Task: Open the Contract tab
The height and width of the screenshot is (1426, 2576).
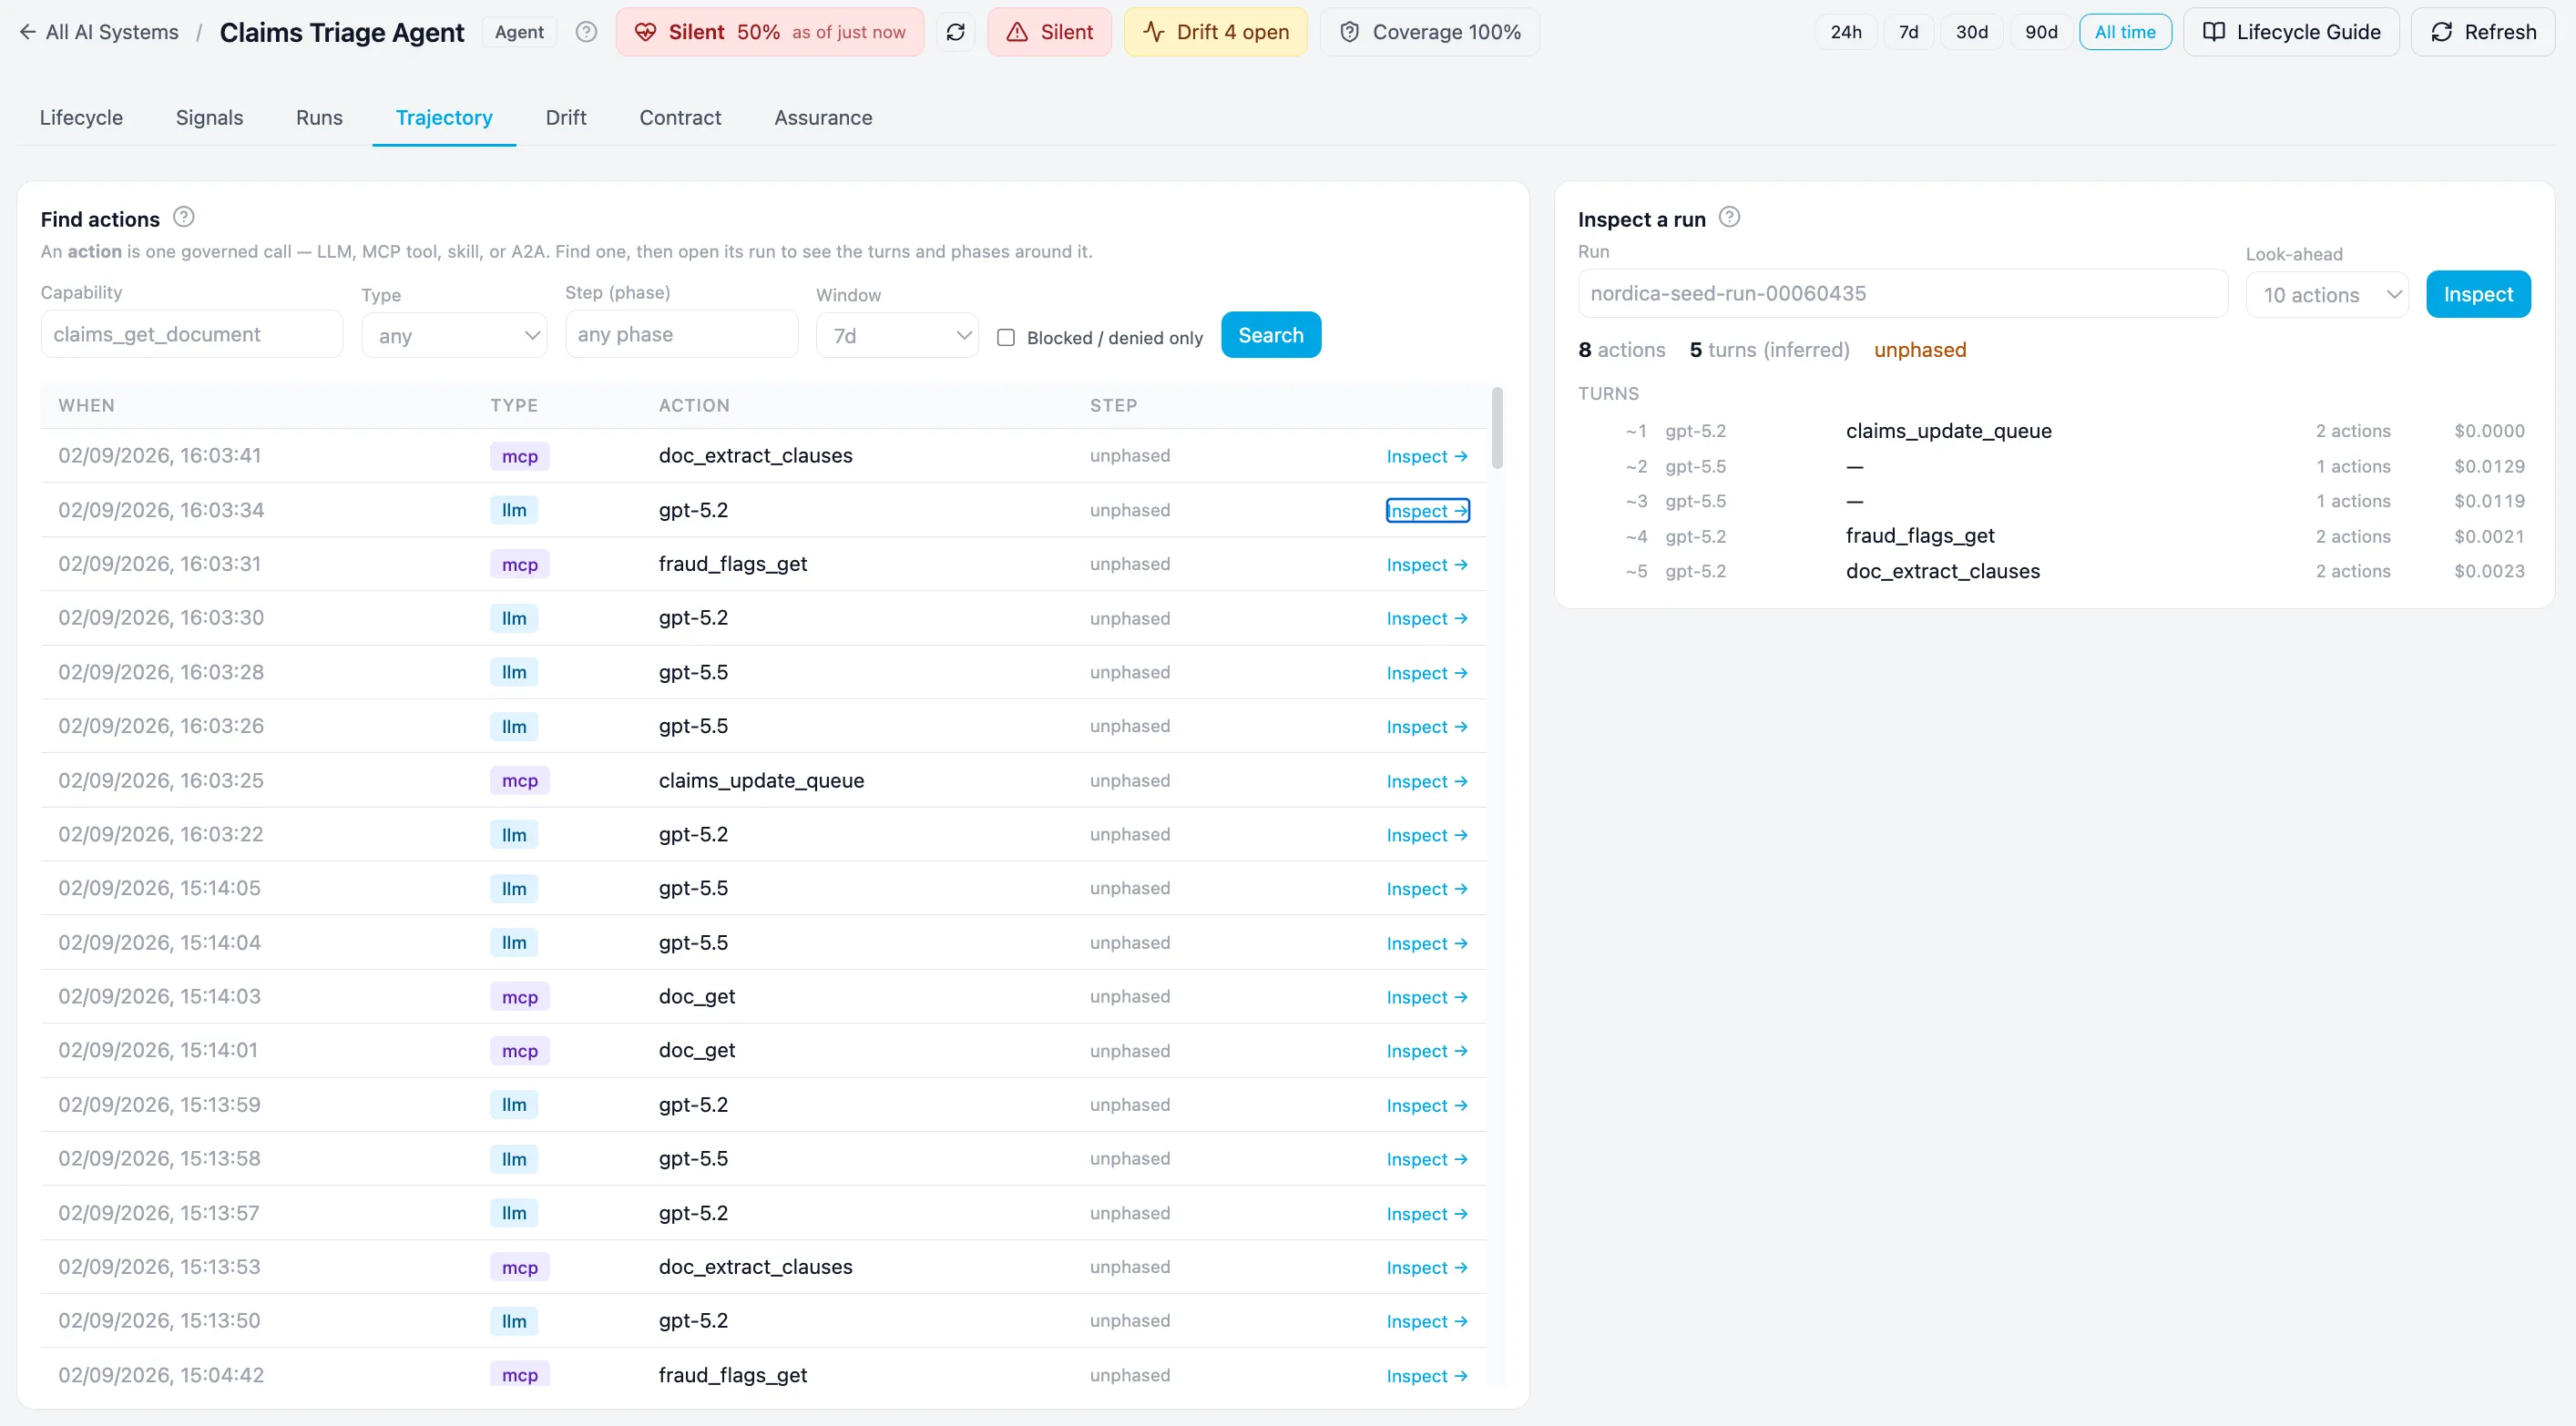Action: coord(680,118)
